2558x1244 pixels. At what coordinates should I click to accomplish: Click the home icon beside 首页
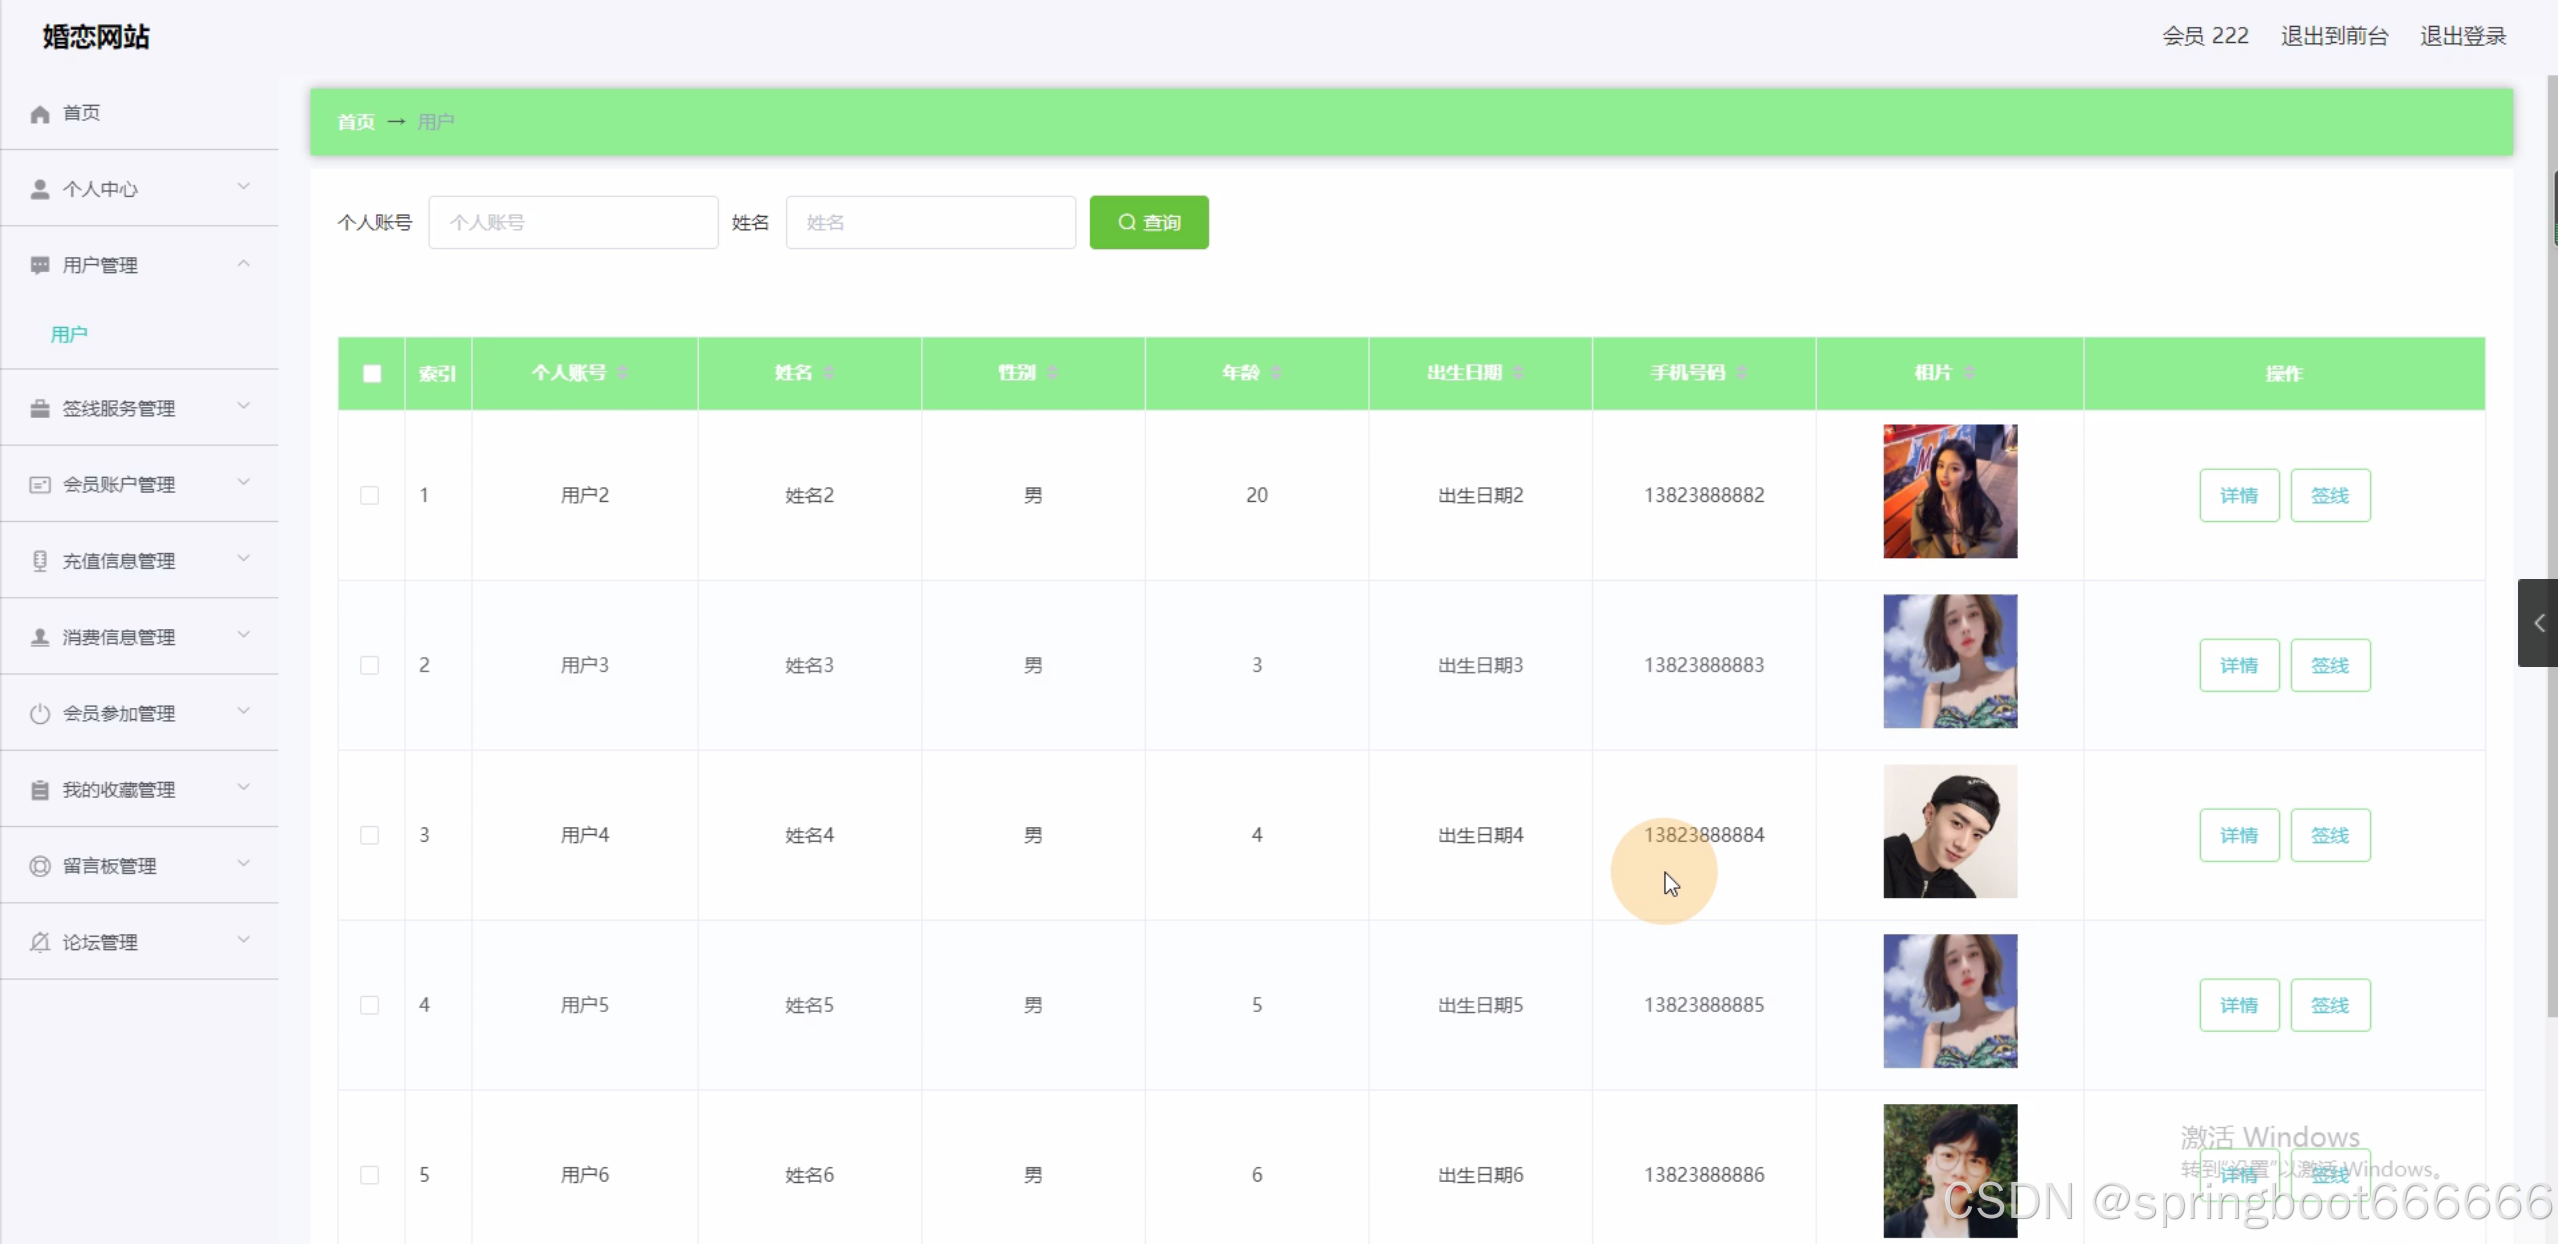point(40,114)
